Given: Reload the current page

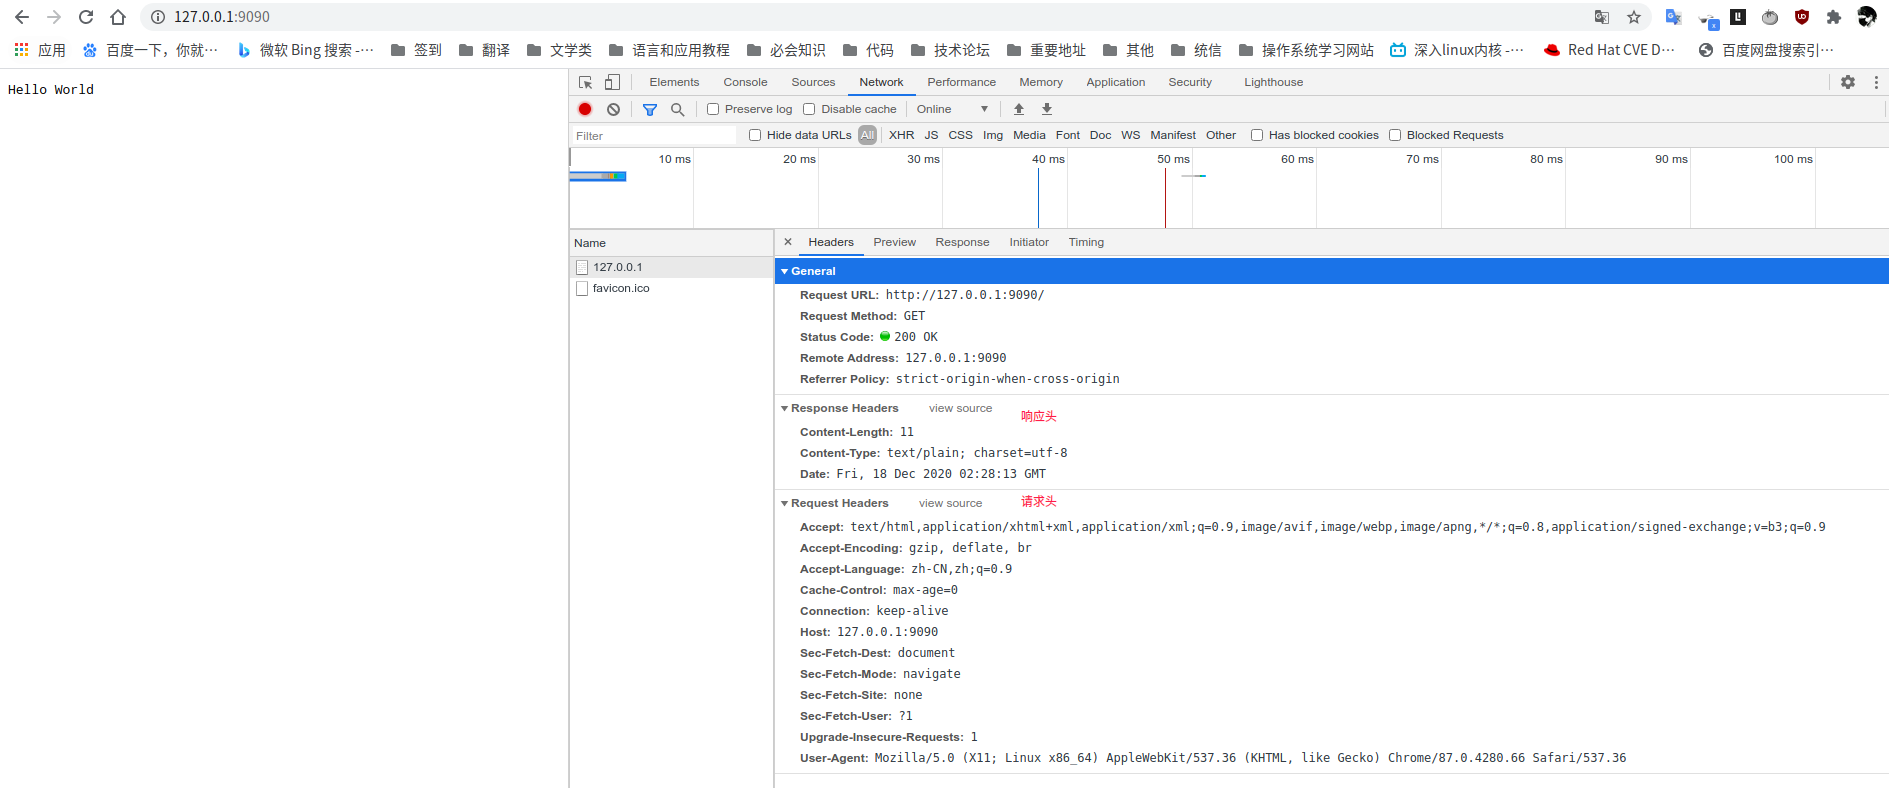Looking at the screenshot, I should [86, 17].
